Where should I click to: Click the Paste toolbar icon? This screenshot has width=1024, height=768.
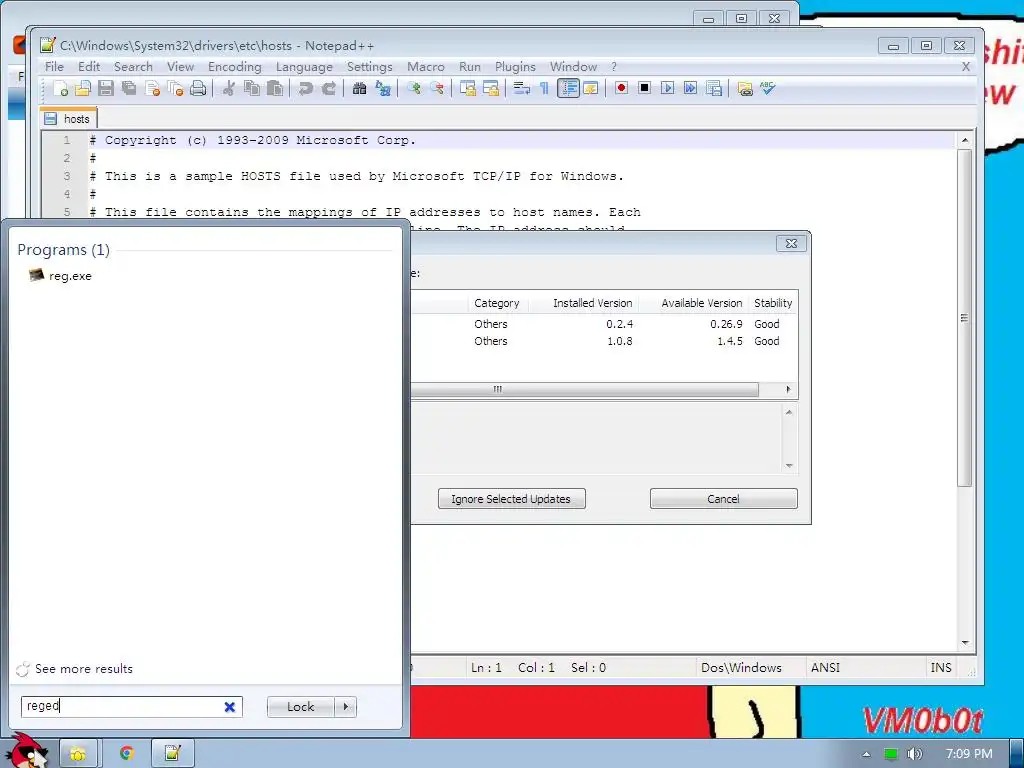275,88
